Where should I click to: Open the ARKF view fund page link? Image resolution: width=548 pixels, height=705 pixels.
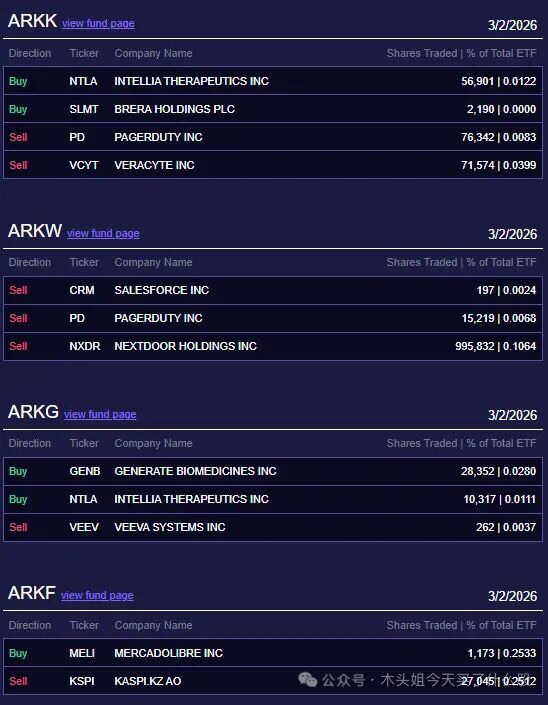coord(97,595)
